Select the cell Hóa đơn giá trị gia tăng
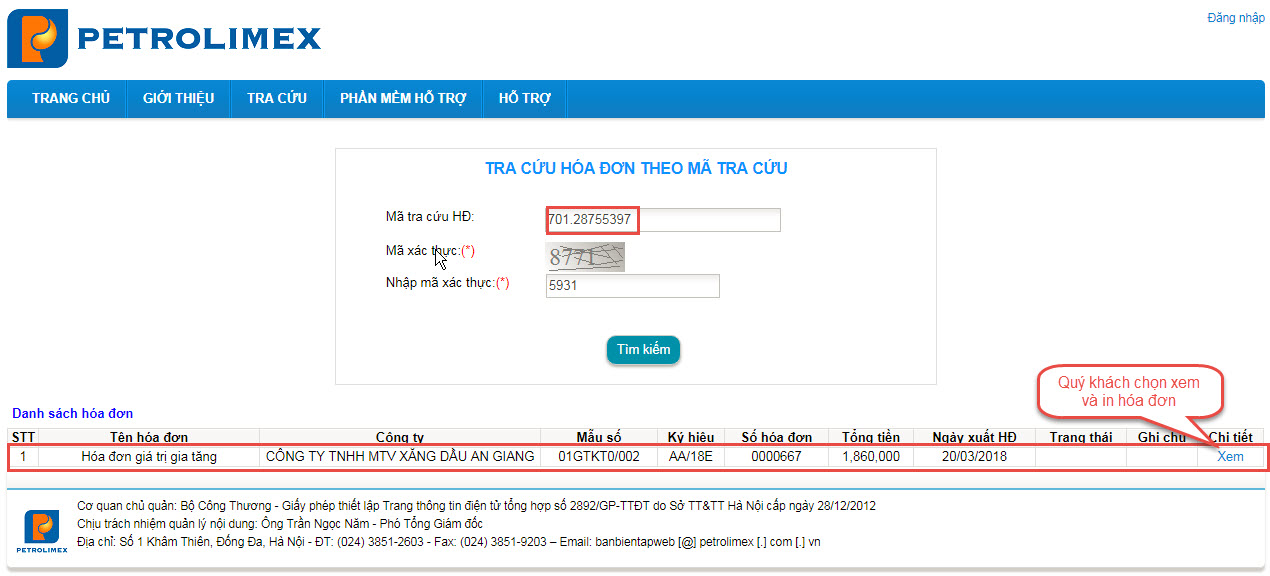Viewport: 1270px width, 576px height. click(149, 457)
